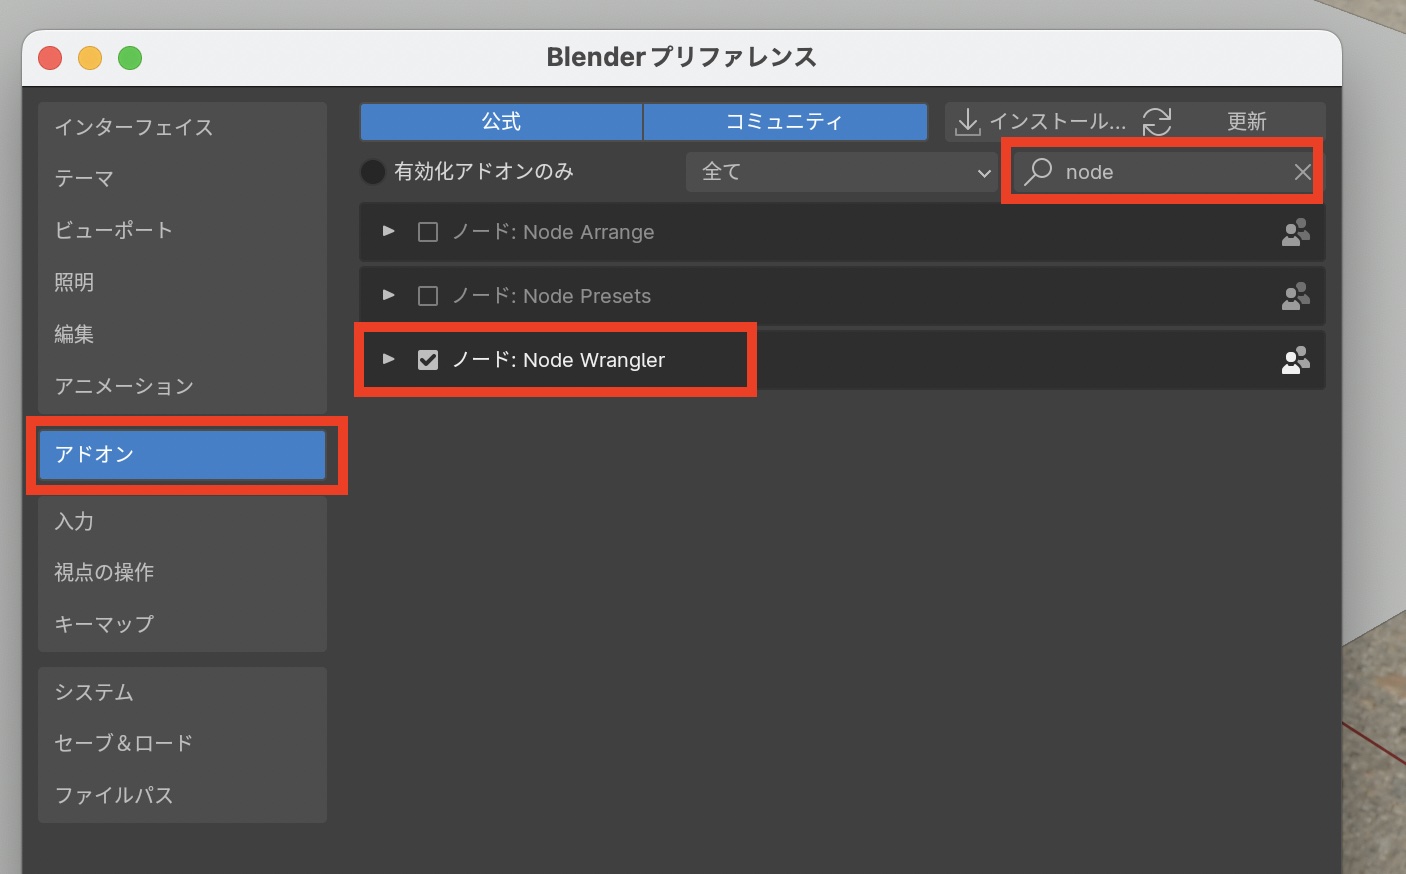This screenshot has height=874, width=1406.
Task: Switch to the キーマップ preferences section
Action: click(x=104, y=624)
